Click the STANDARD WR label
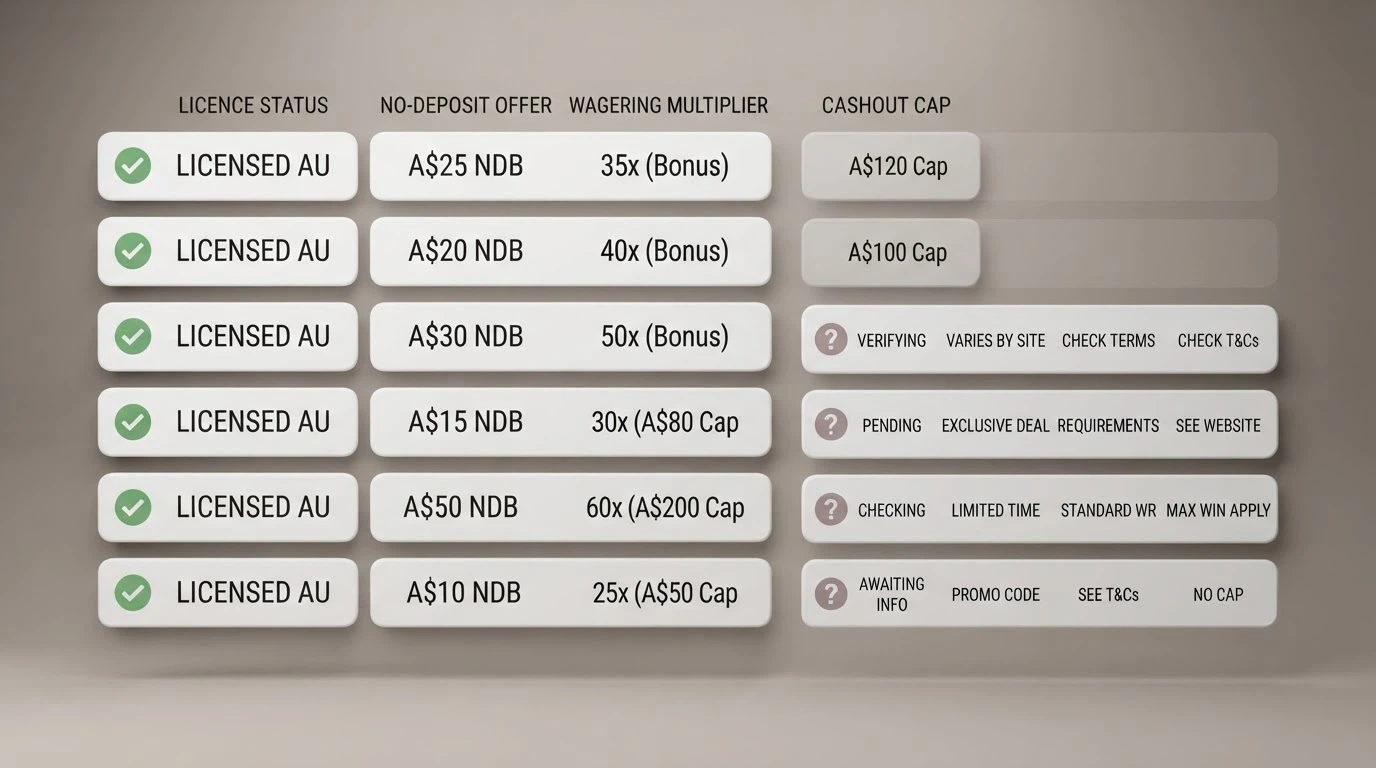The height and width of the screenshot is (768, 1376). (1108, 511)
